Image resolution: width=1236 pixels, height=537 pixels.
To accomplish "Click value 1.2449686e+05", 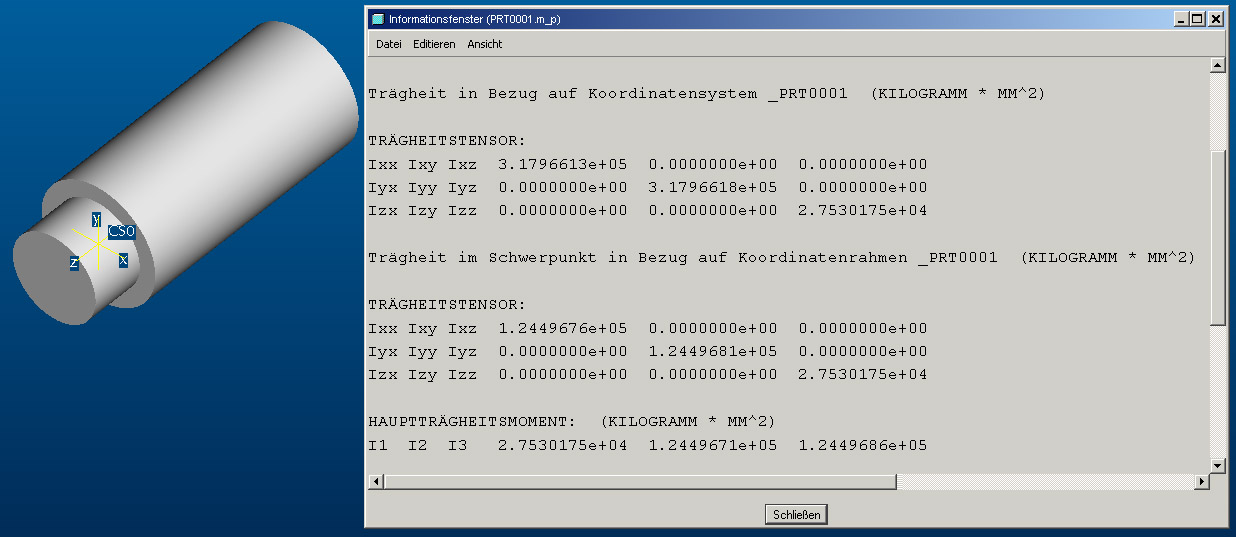I will tap(862, 445).
